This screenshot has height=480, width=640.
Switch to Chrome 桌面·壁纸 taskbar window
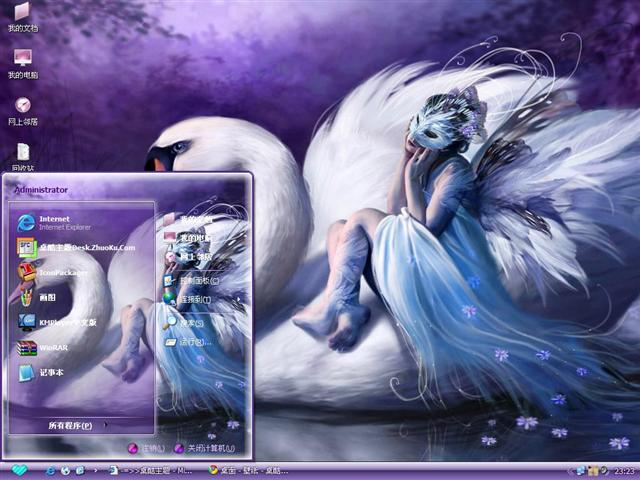[248, 471]
